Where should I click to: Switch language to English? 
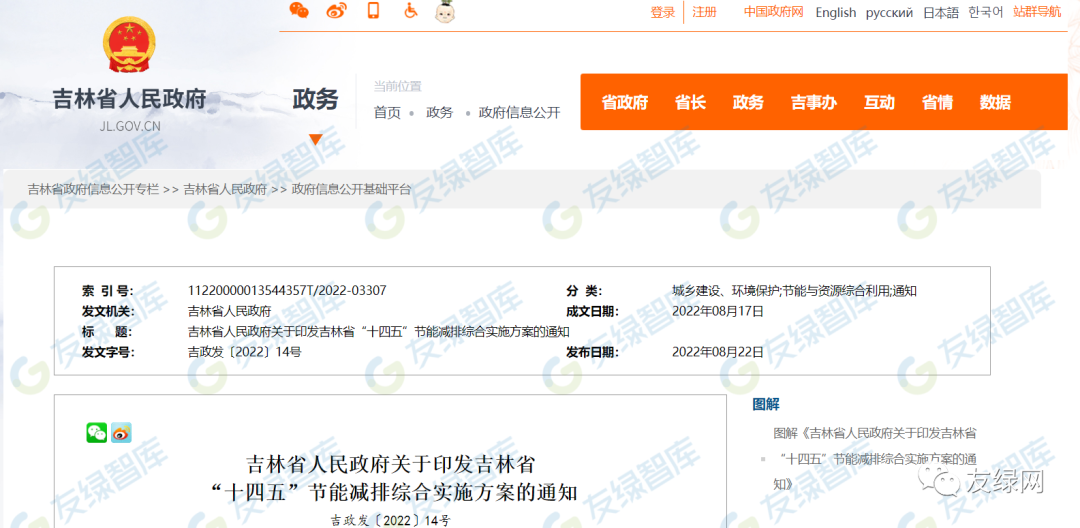pyautogui.click(x=835, y=12)
